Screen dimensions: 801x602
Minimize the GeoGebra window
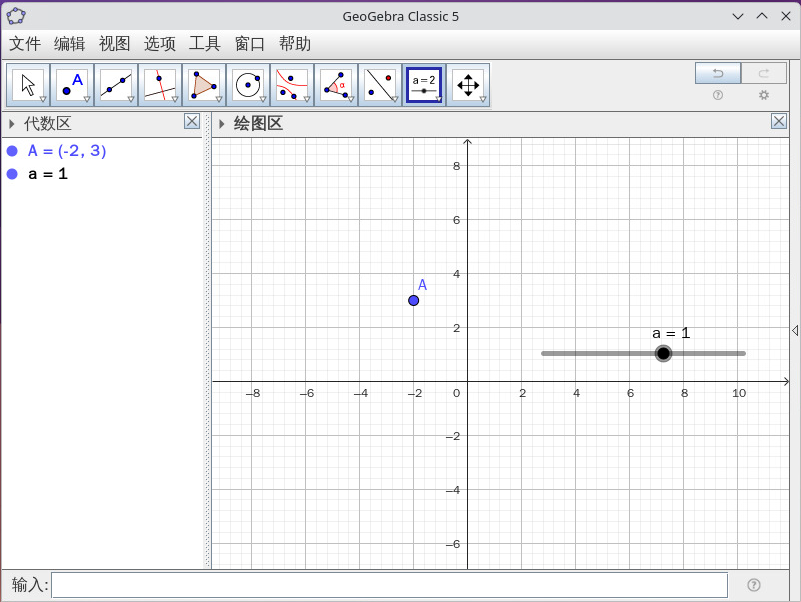click(738, 16)
